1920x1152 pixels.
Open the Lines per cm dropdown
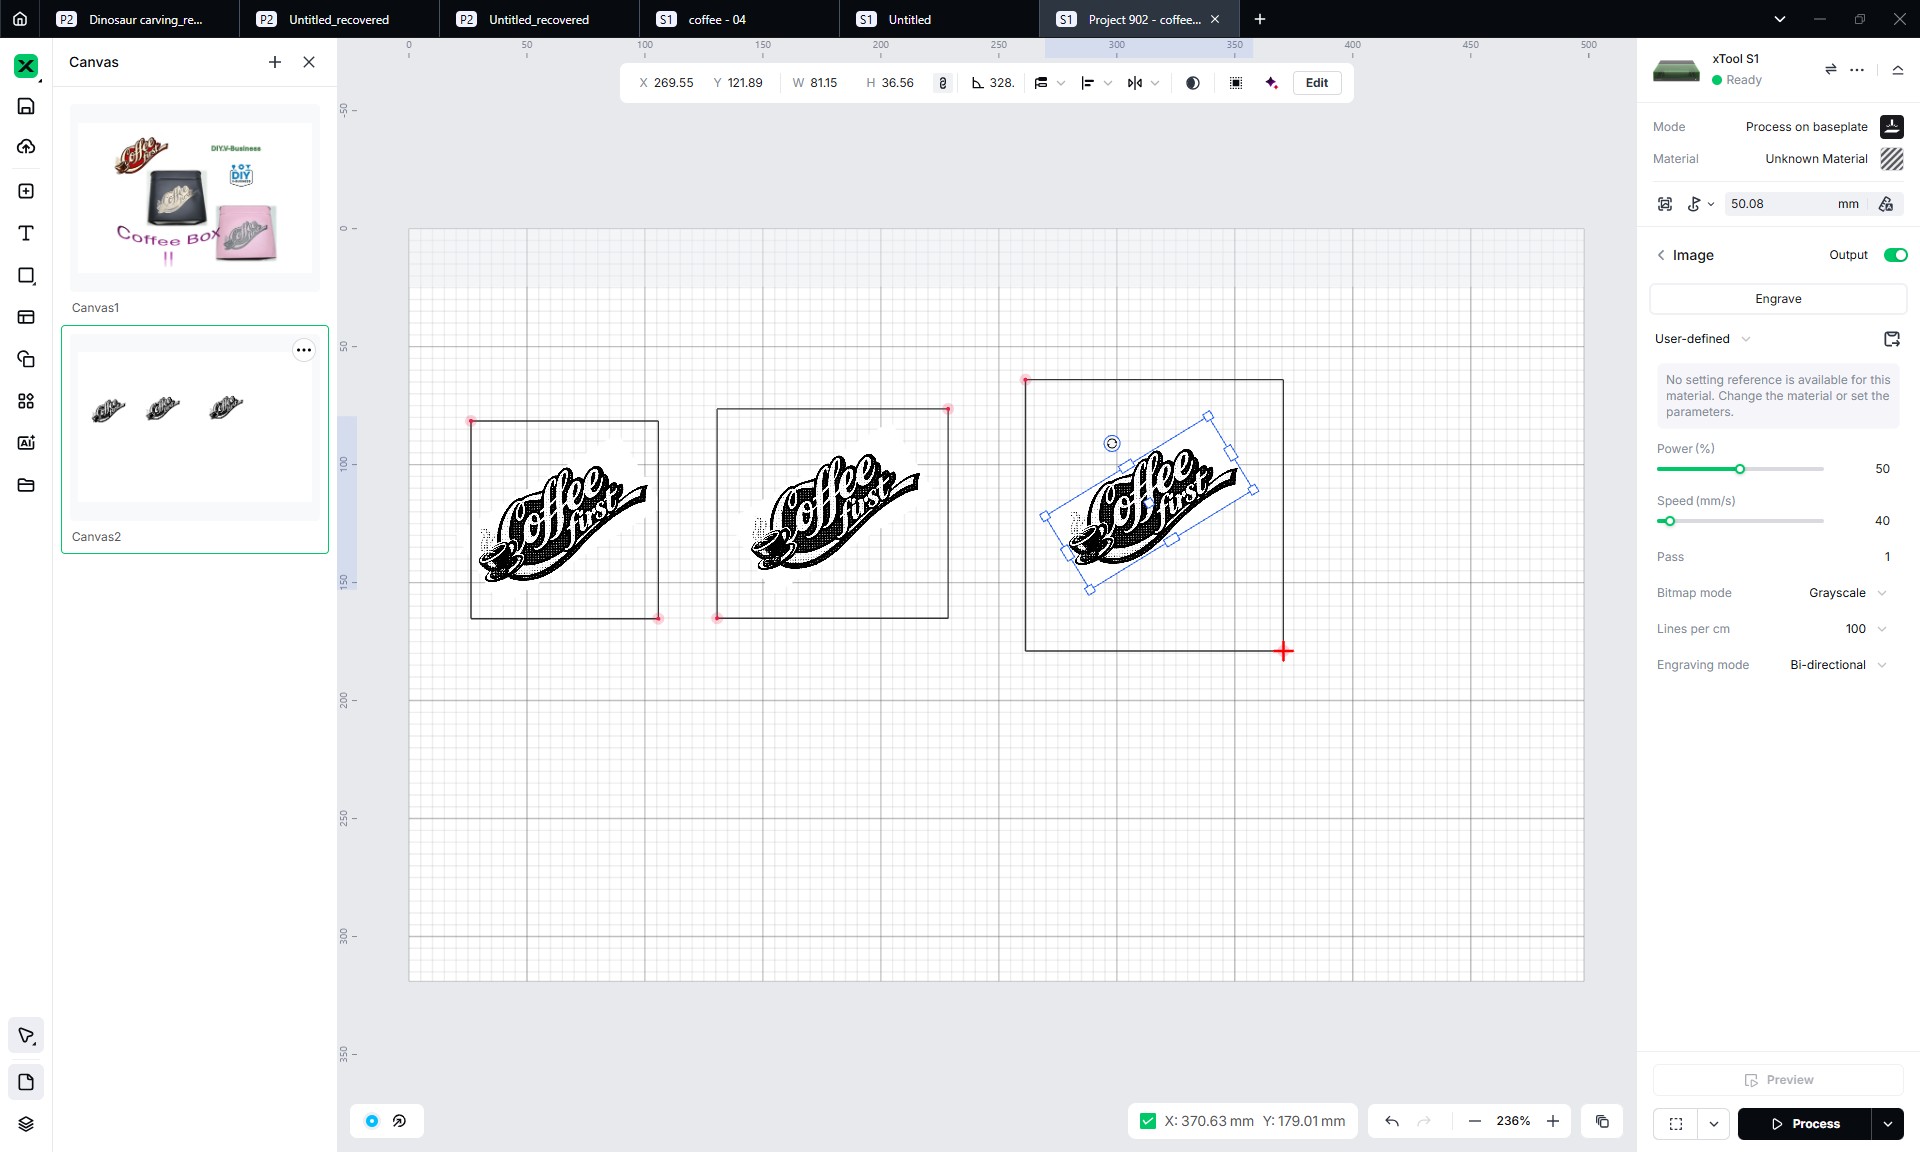click(x=1866, y=629)
